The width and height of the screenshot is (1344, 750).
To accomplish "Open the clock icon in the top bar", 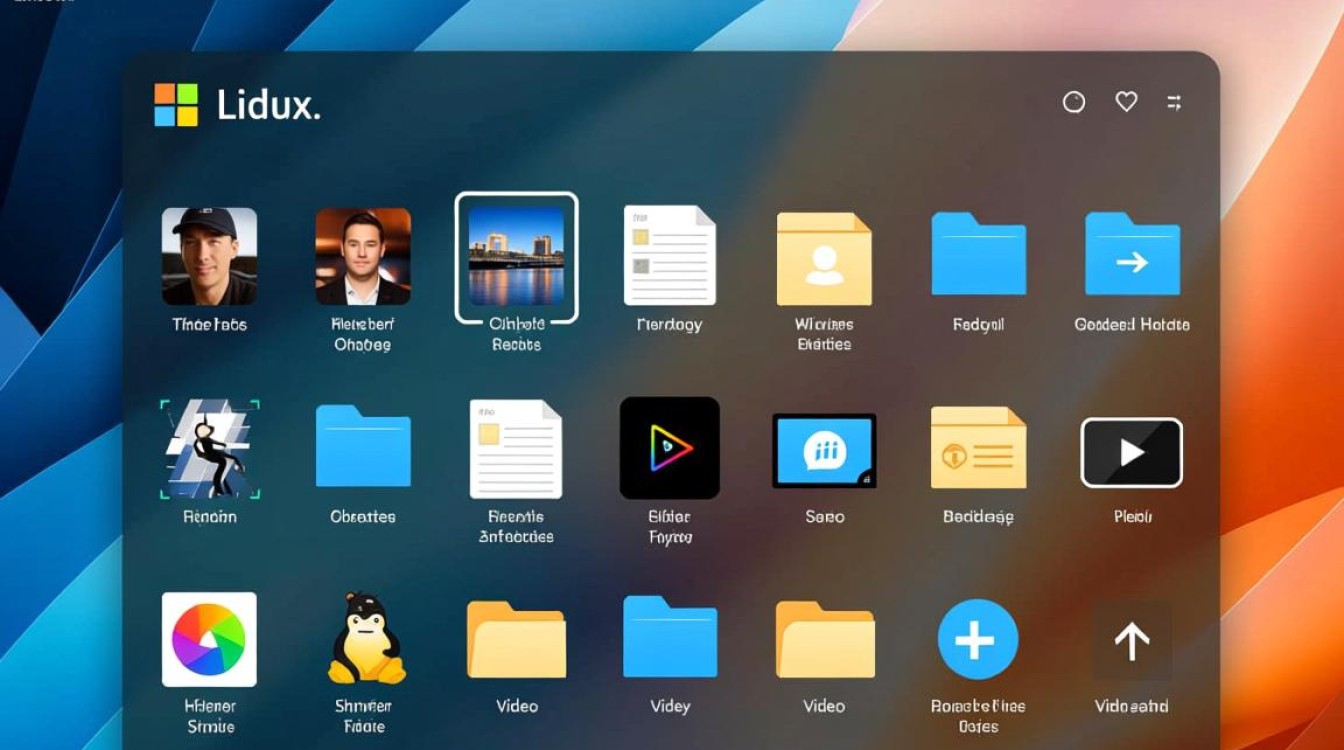I will click(1074, 102).
